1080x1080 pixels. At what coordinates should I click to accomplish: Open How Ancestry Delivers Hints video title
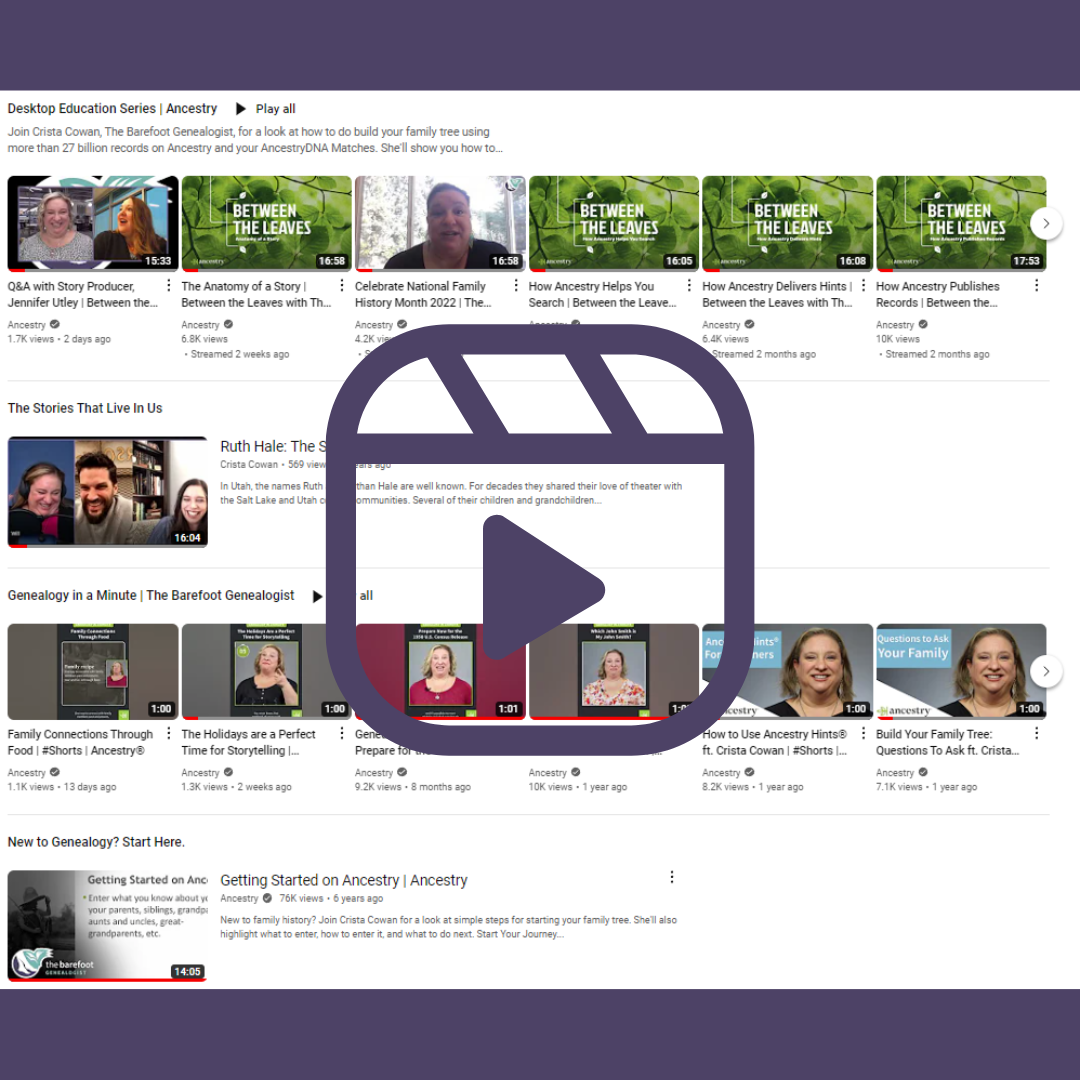coord(777,294)
